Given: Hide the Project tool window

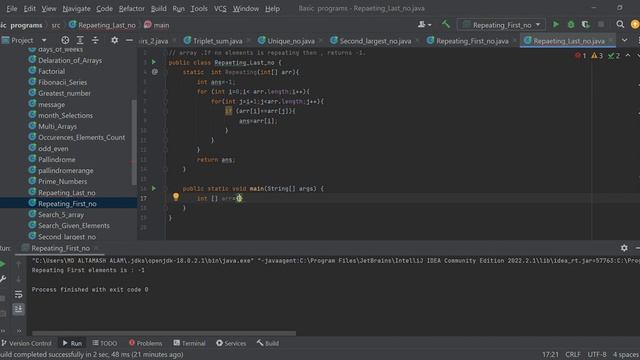Looking at the screenshot, I should [129, 40].
